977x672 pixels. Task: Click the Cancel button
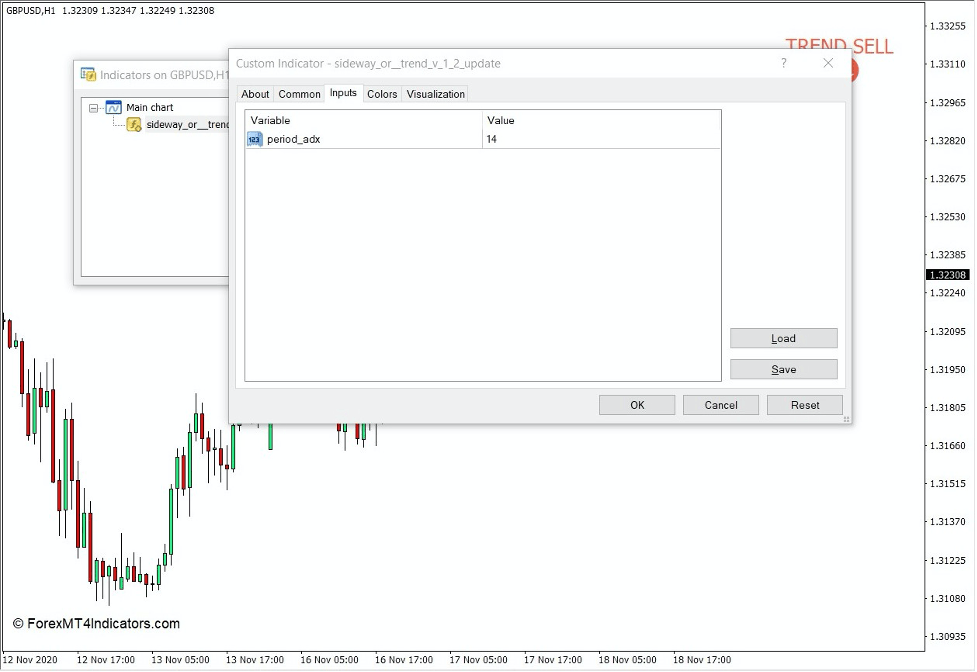[720, 405]
